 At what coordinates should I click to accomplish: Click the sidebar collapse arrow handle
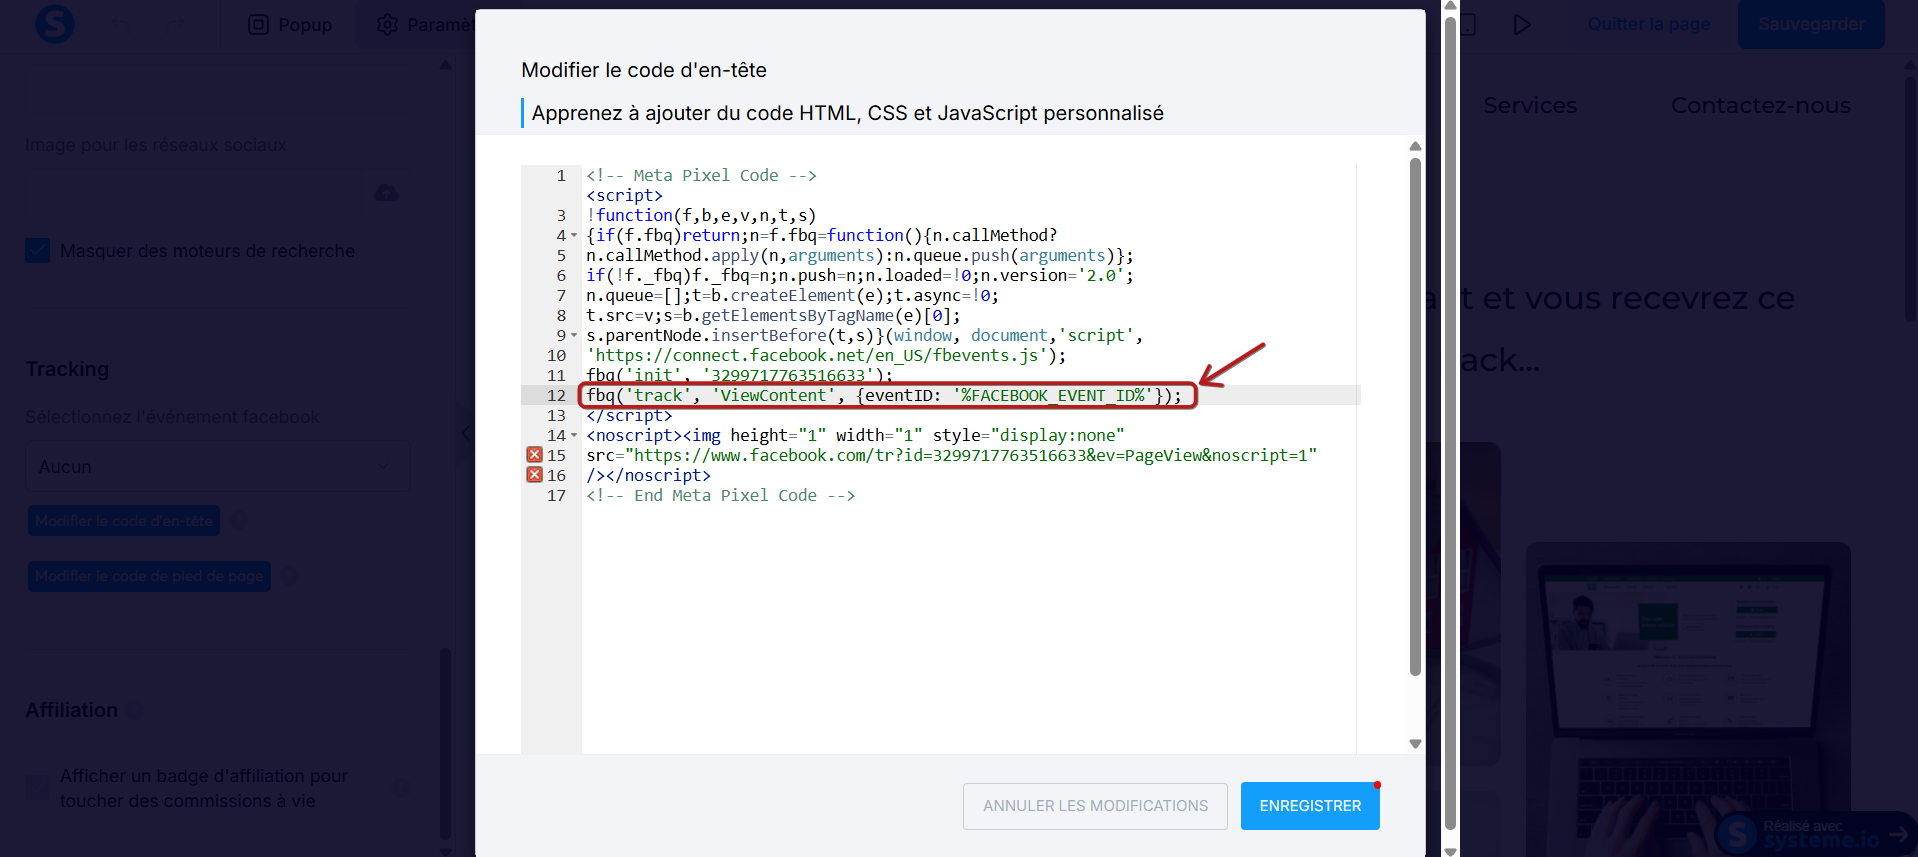[465, 433]
